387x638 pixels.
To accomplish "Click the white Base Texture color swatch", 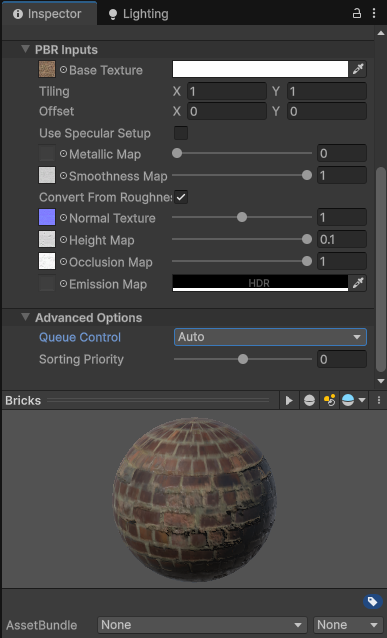I will (260, 69).
